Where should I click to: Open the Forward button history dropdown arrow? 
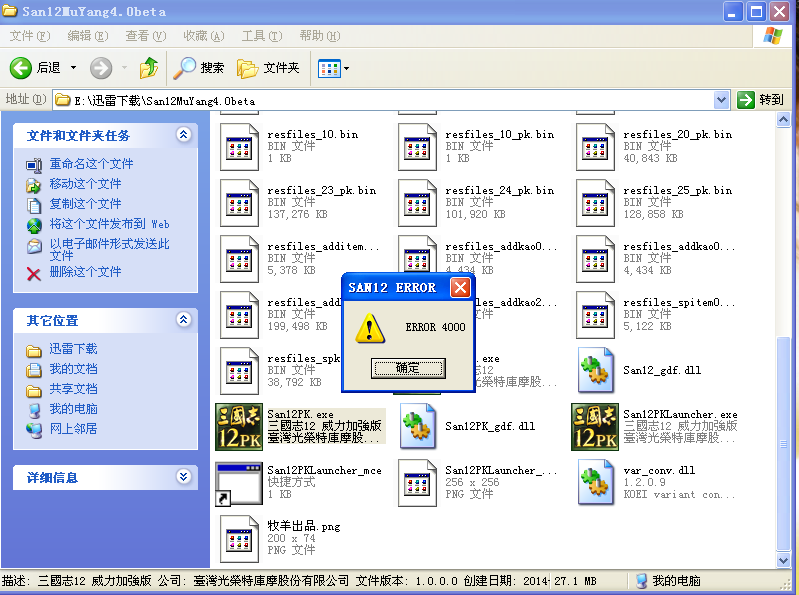click(124, 68)
